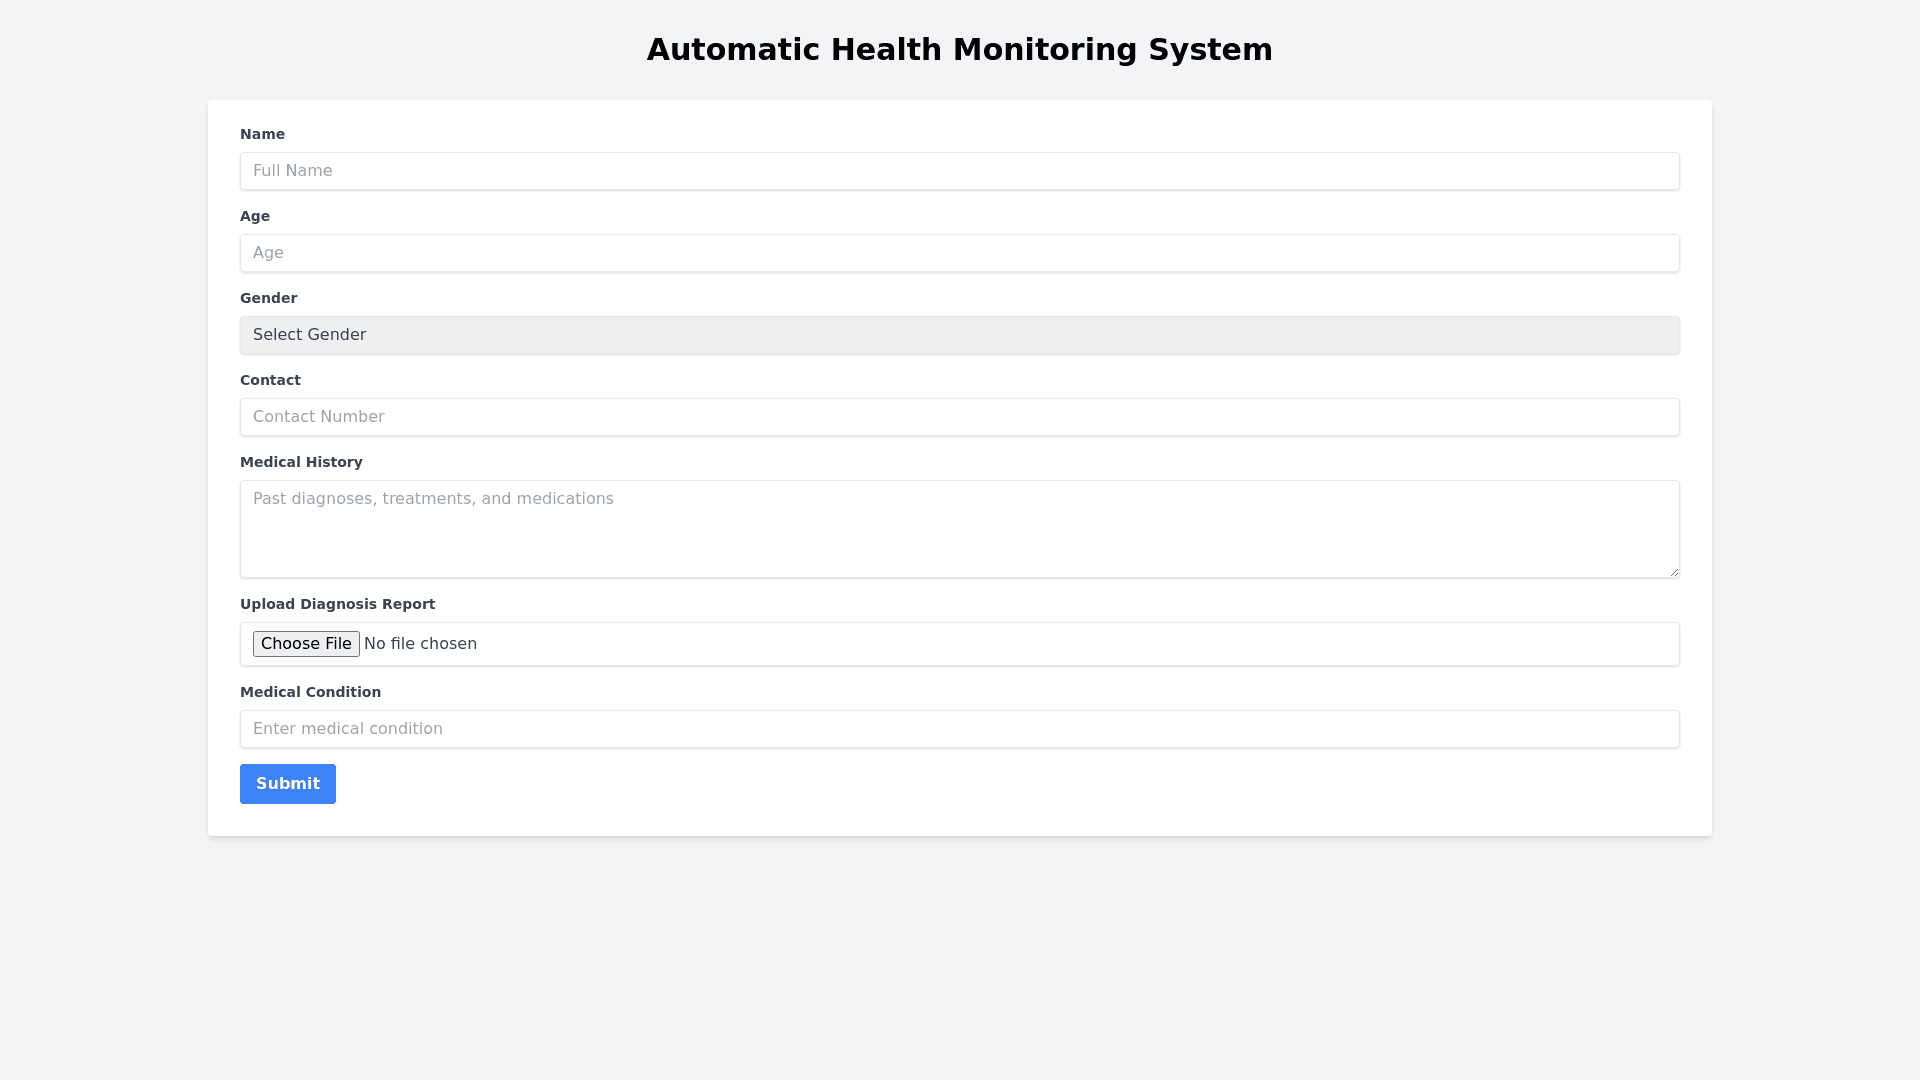Image resolution: width=1920 pixels, height=1080 pixels.
Task: Focus the Enter medical condition field
Action: pos(959,729)
